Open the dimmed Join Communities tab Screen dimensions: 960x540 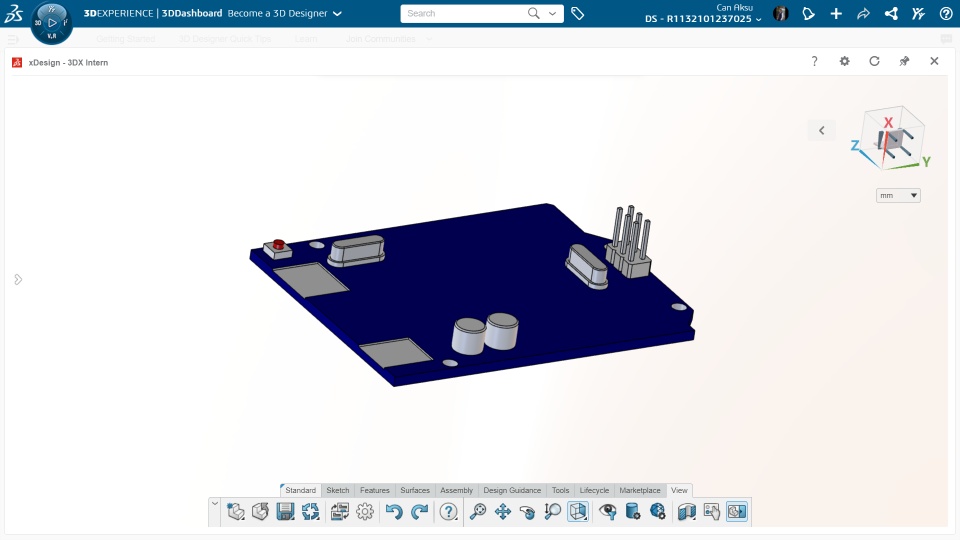pyautogui.click(x=381, y=39)
